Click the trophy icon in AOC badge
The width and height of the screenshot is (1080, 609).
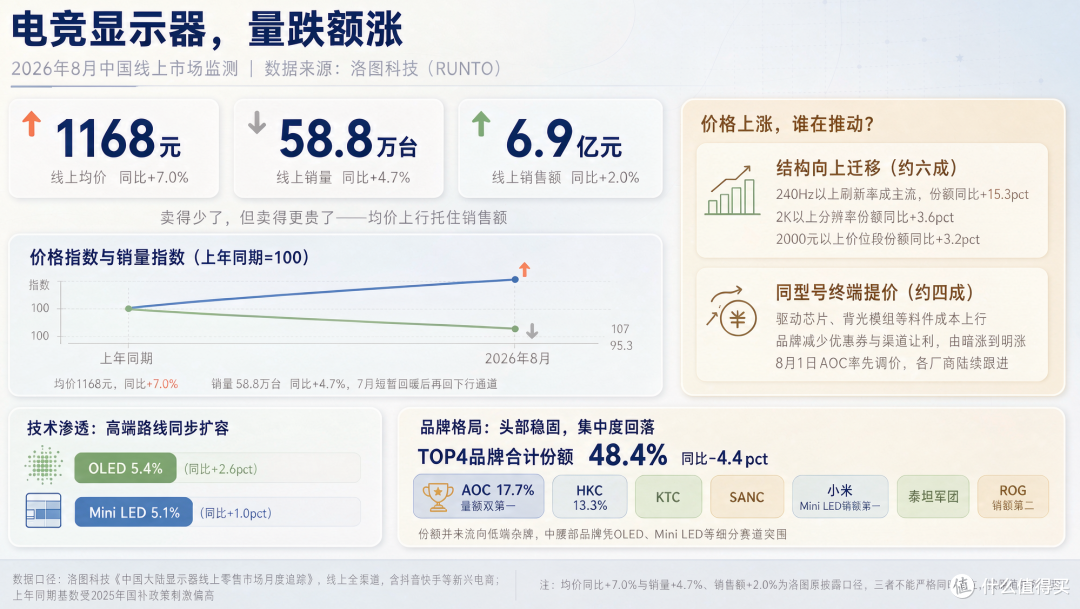pyautogui.click(x=438, y=497)
